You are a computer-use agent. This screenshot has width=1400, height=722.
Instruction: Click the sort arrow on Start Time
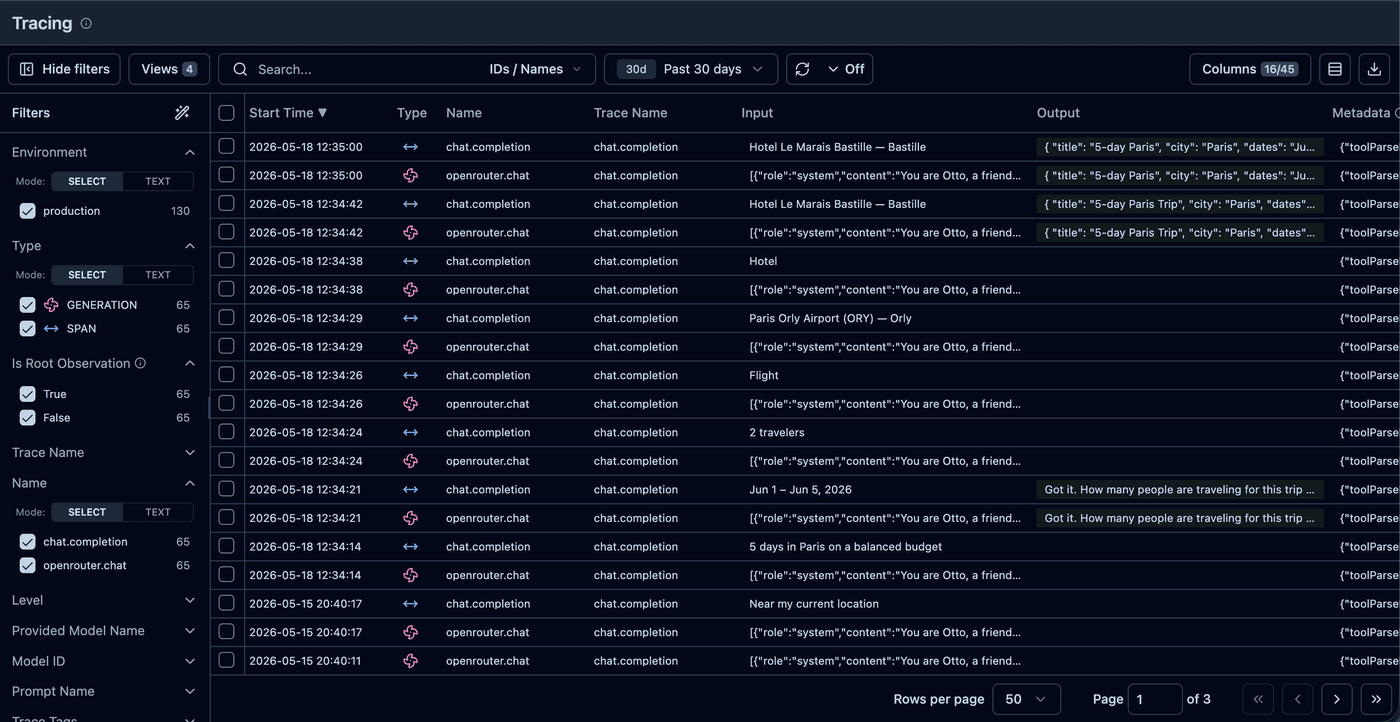pyautogui.click(x=322, y=113)
